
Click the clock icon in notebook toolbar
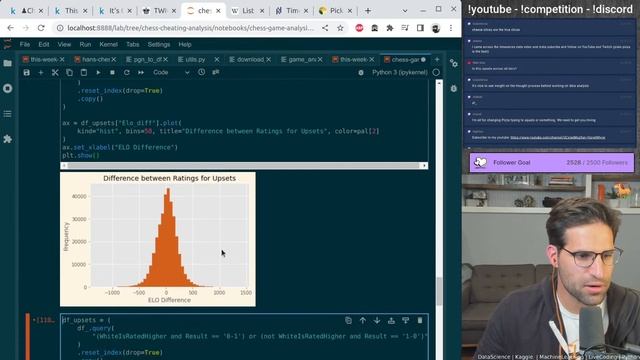(x=202, y=72)
